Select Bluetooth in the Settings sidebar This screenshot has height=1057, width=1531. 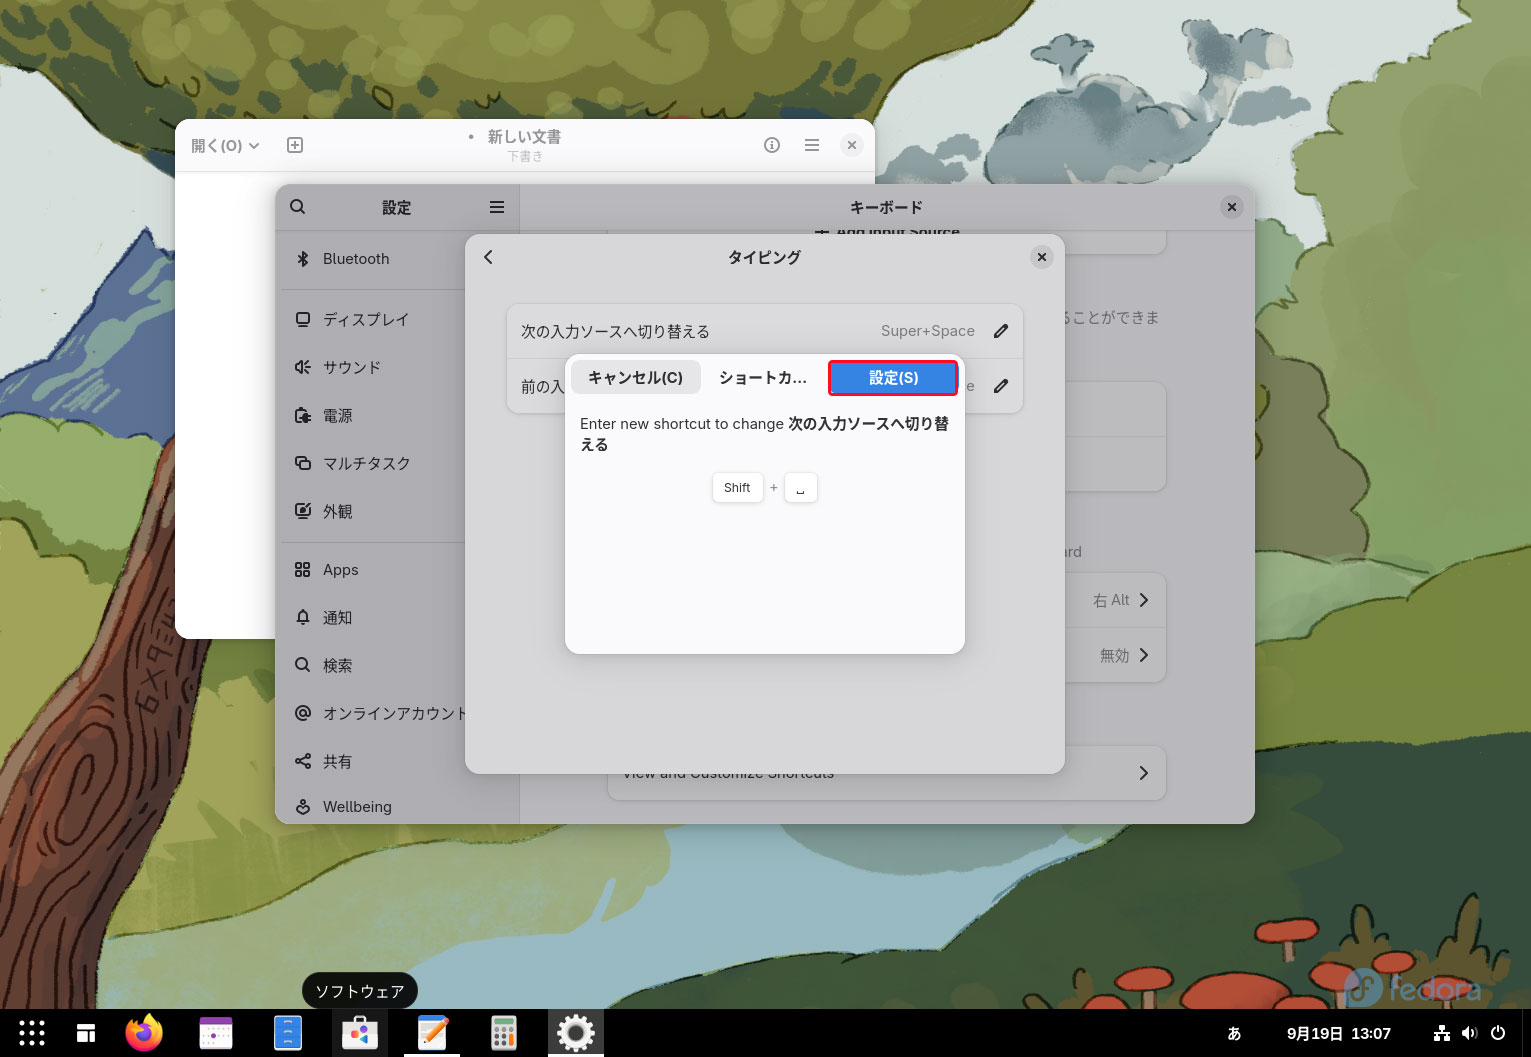tap(372, 259)
